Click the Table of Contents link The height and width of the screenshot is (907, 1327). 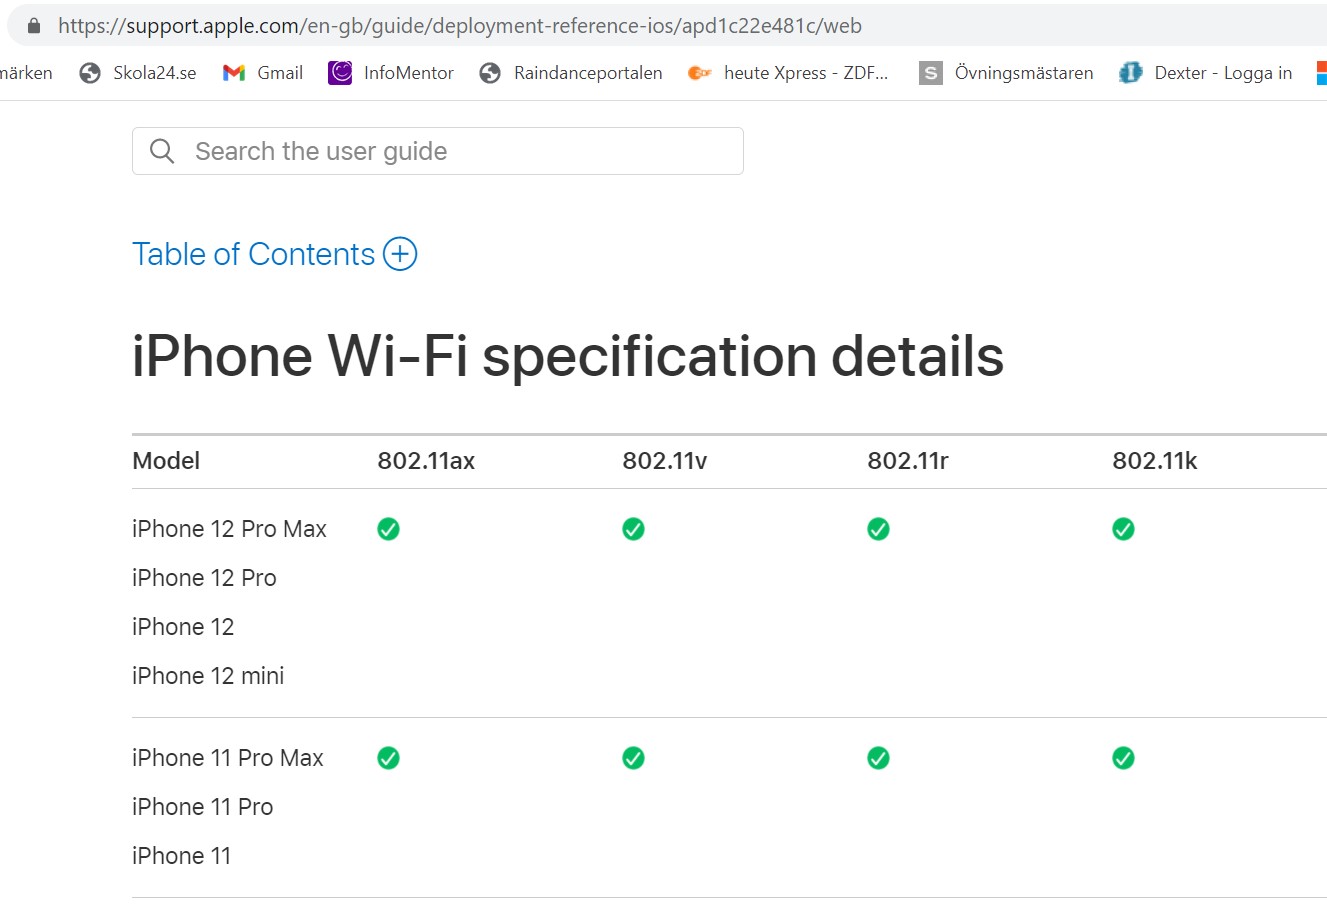click(253, 254)
